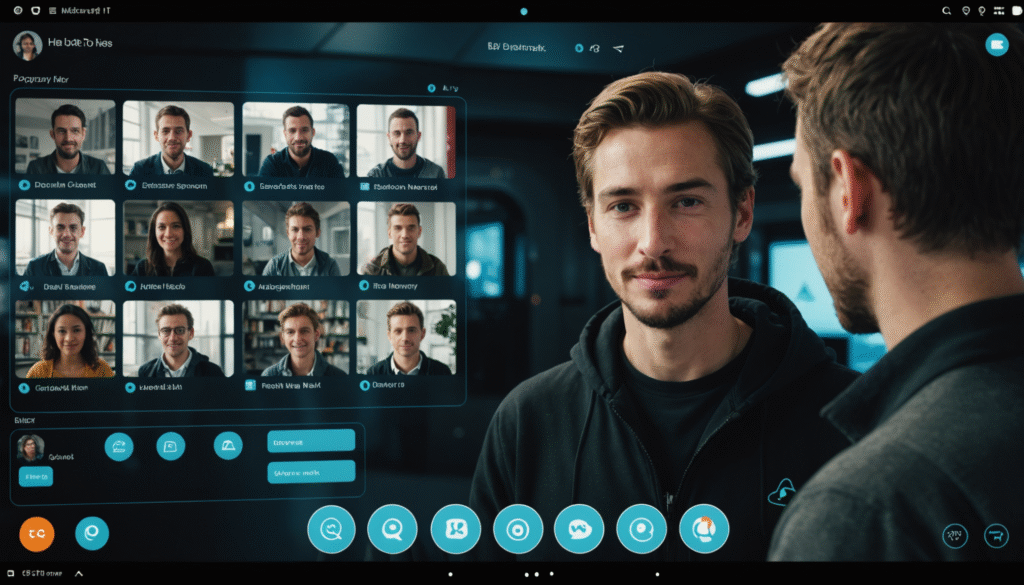Select the tile of the man in an olive jacket

coord(406,238)
